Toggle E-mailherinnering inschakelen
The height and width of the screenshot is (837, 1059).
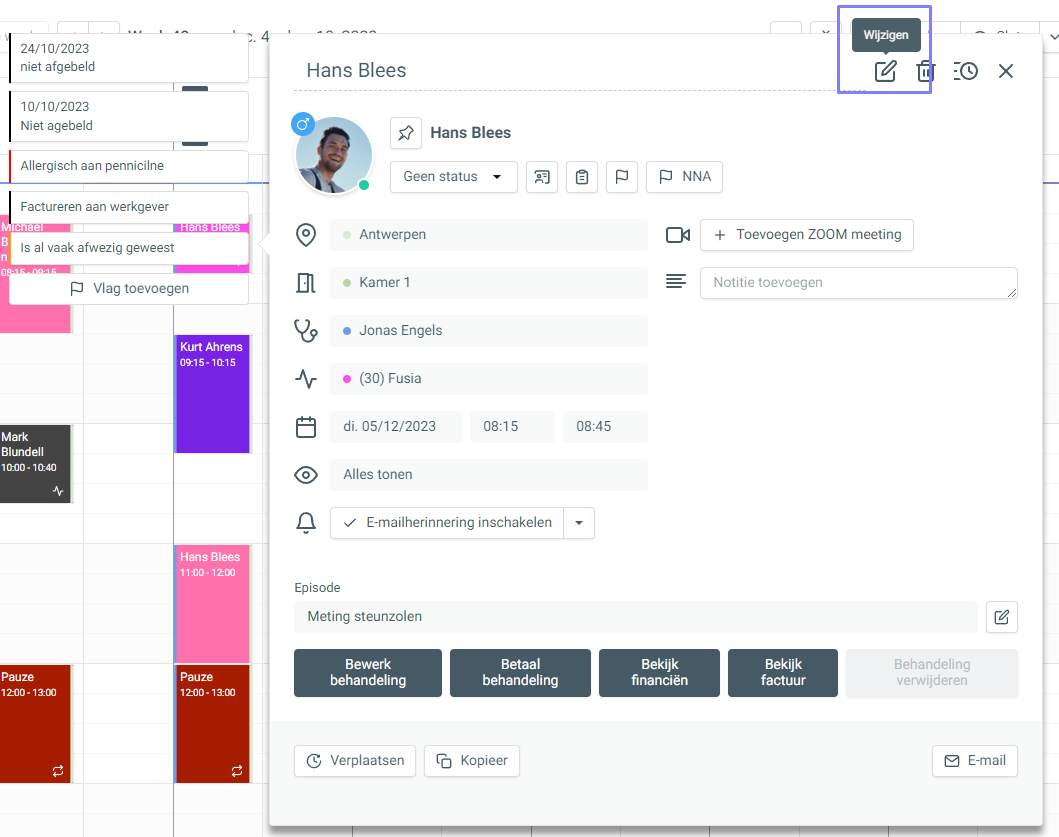447,523
